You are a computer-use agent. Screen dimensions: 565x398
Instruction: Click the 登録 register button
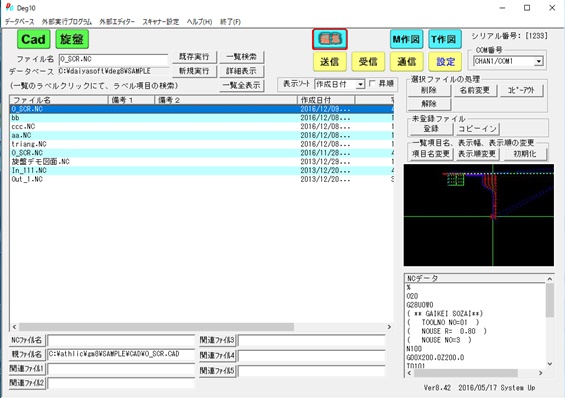[x=431, y=129]
